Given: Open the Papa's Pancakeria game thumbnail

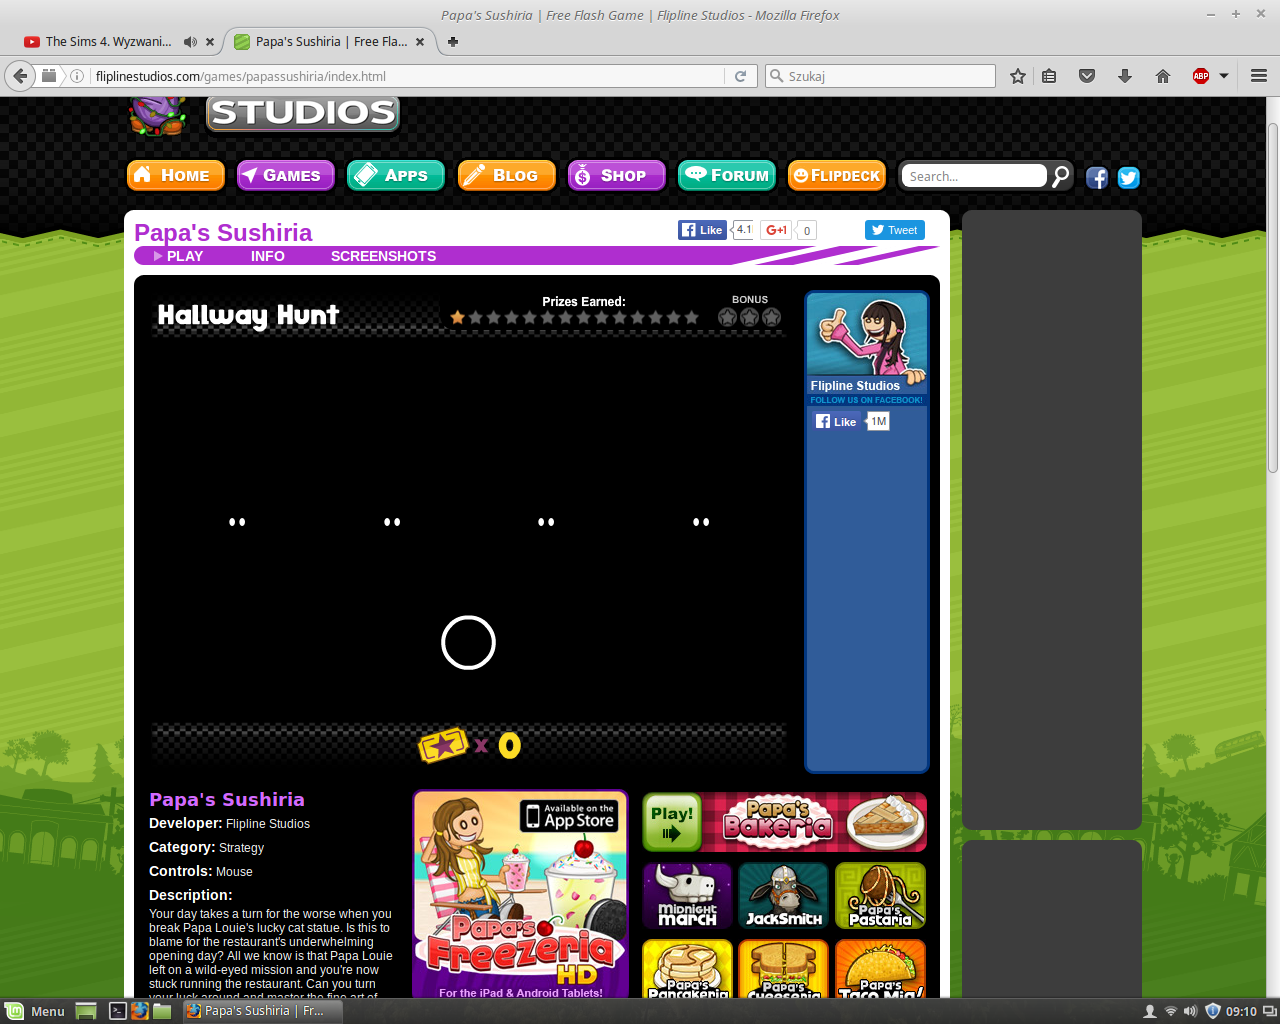Looking at the screenshot, I should (687, 969).
